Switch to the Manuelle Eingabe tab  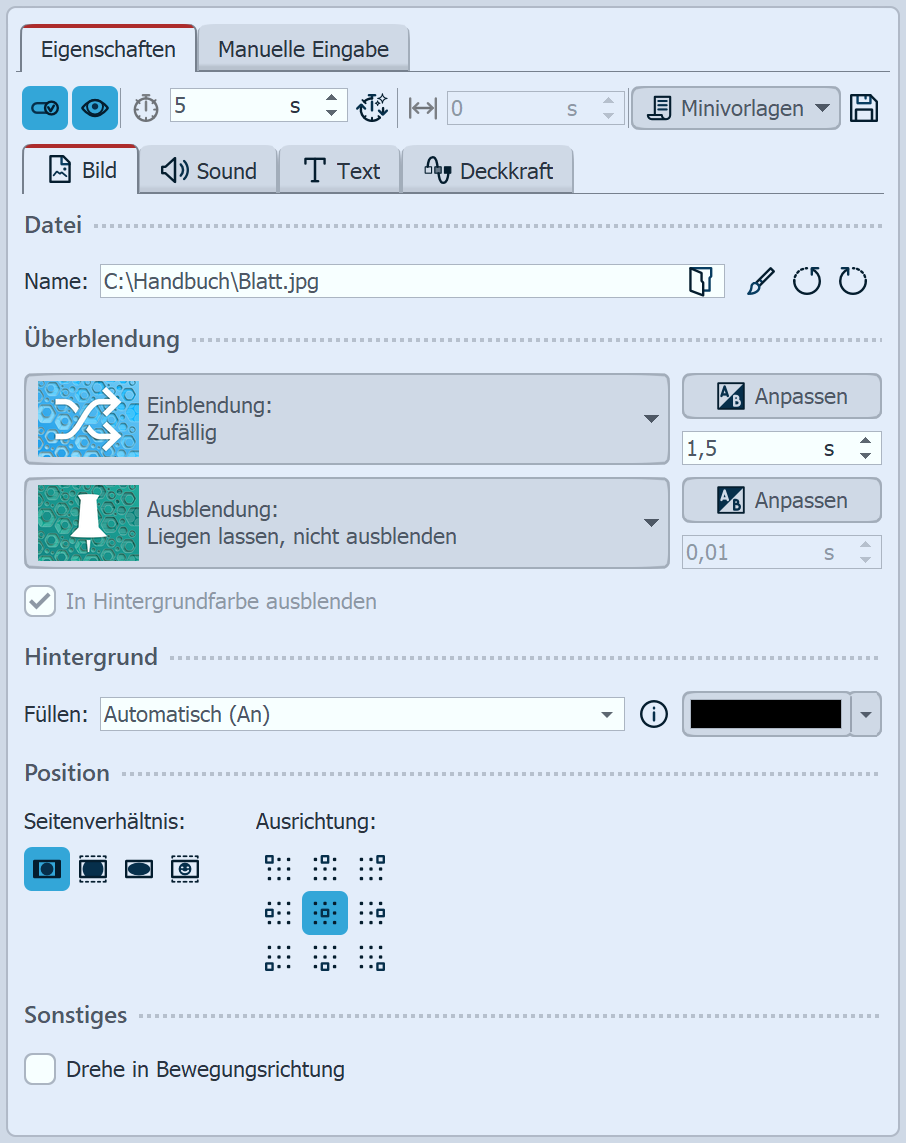point(302,45)
